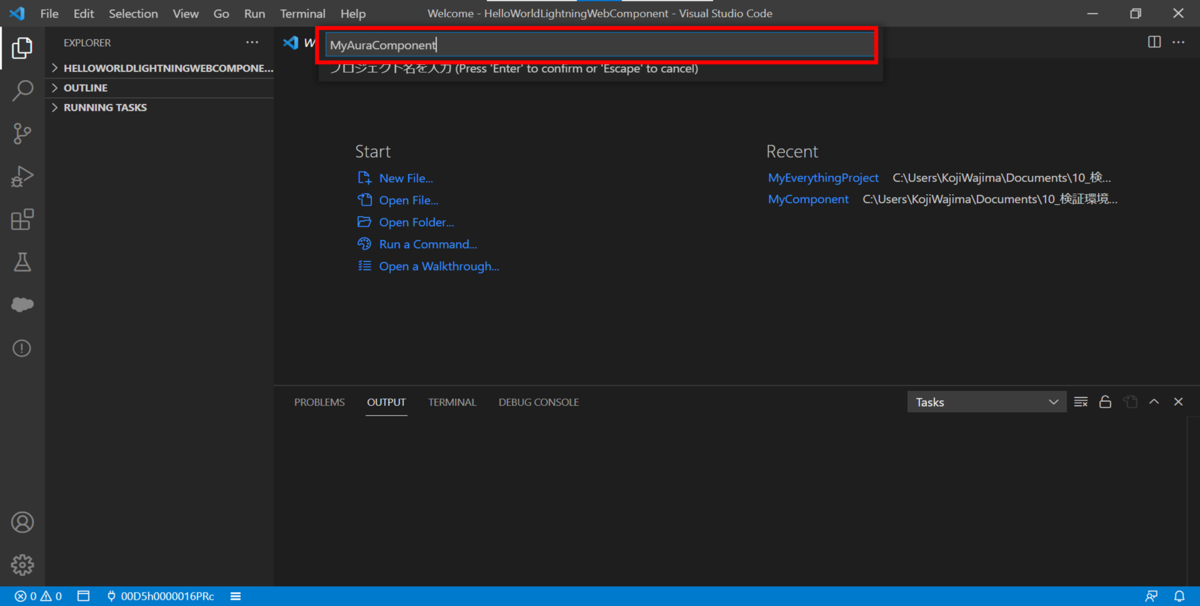
Task: Expand the HELLOWORLDLIGHTNINGWEBCOMPONENT folder section
Action: 160,68
